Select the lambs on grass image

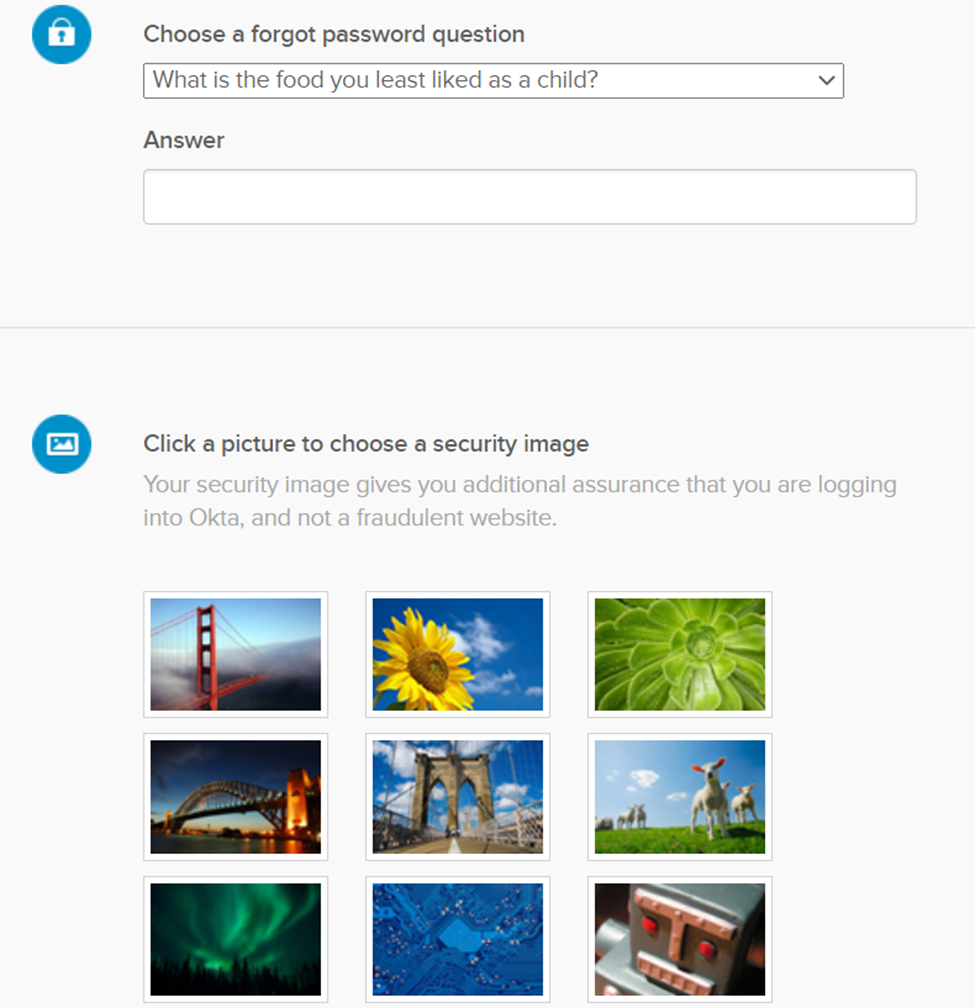[x=680, y=797]
